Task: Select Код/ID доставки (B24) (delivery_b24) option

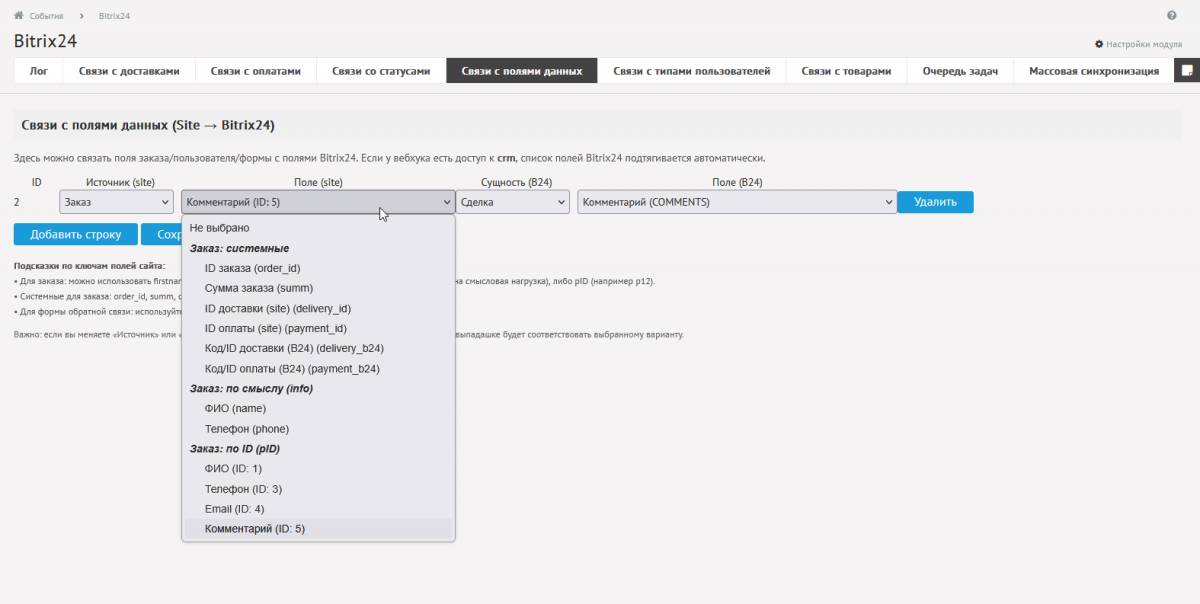Action: tap(294, 348)
